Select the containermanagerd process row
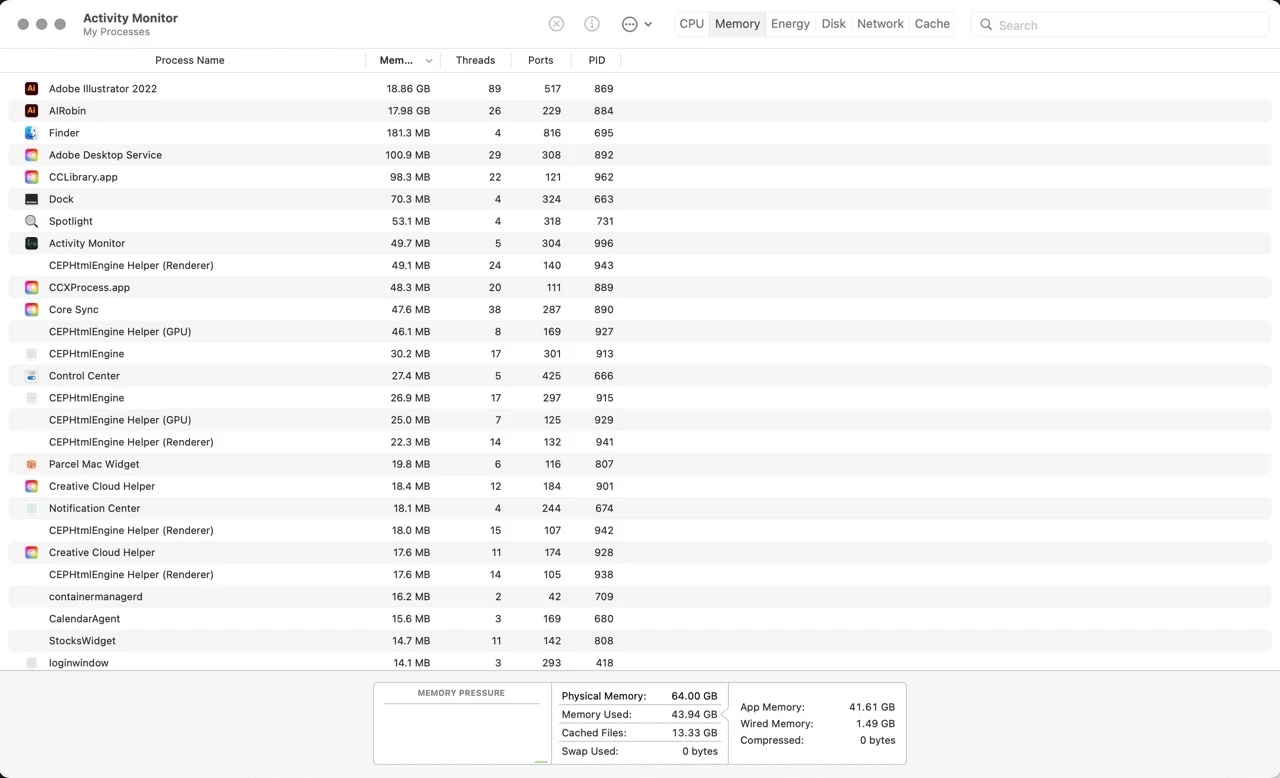The width and height of the screenshot is (1280, 778). click(x=640, y=597)
